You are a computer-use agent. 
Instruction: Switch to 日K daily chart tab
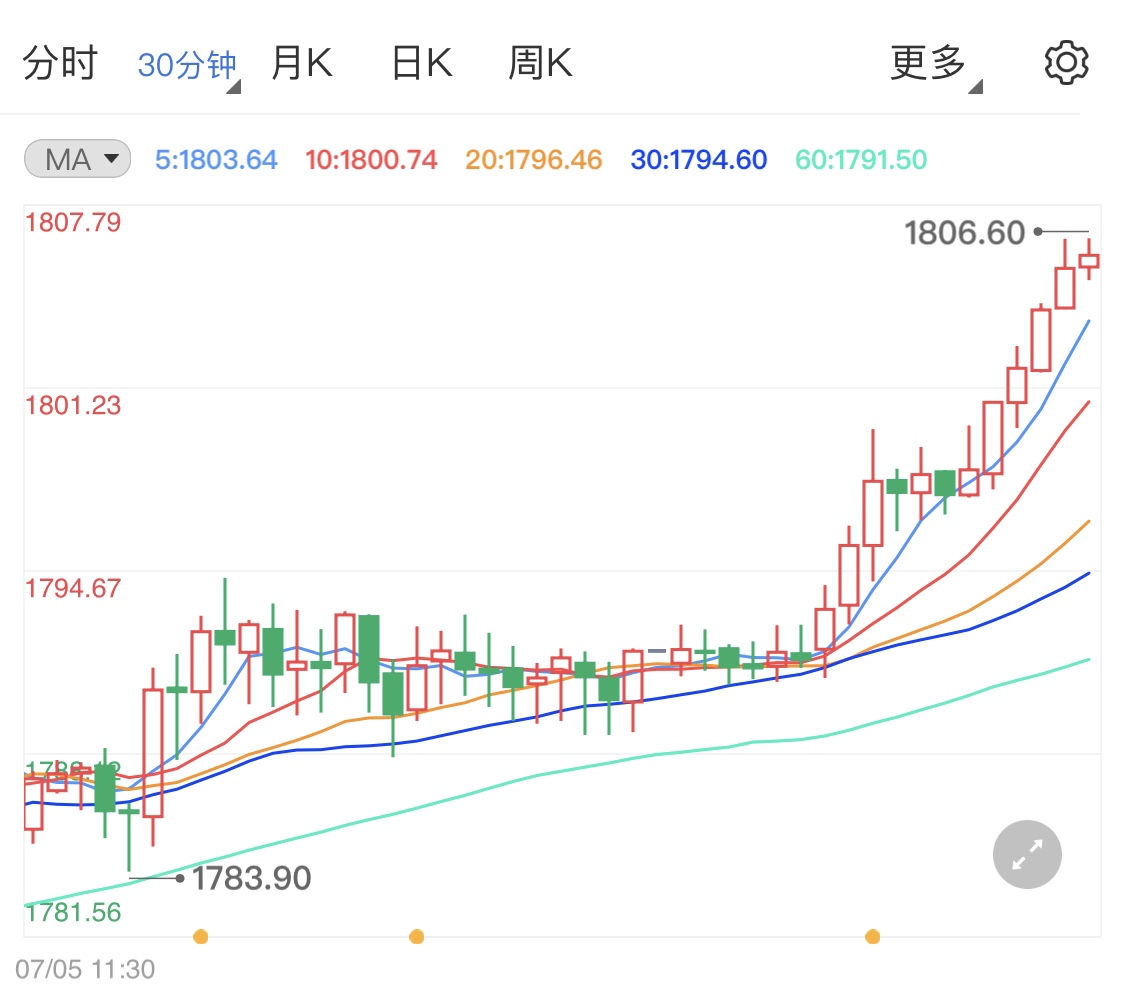421,63
